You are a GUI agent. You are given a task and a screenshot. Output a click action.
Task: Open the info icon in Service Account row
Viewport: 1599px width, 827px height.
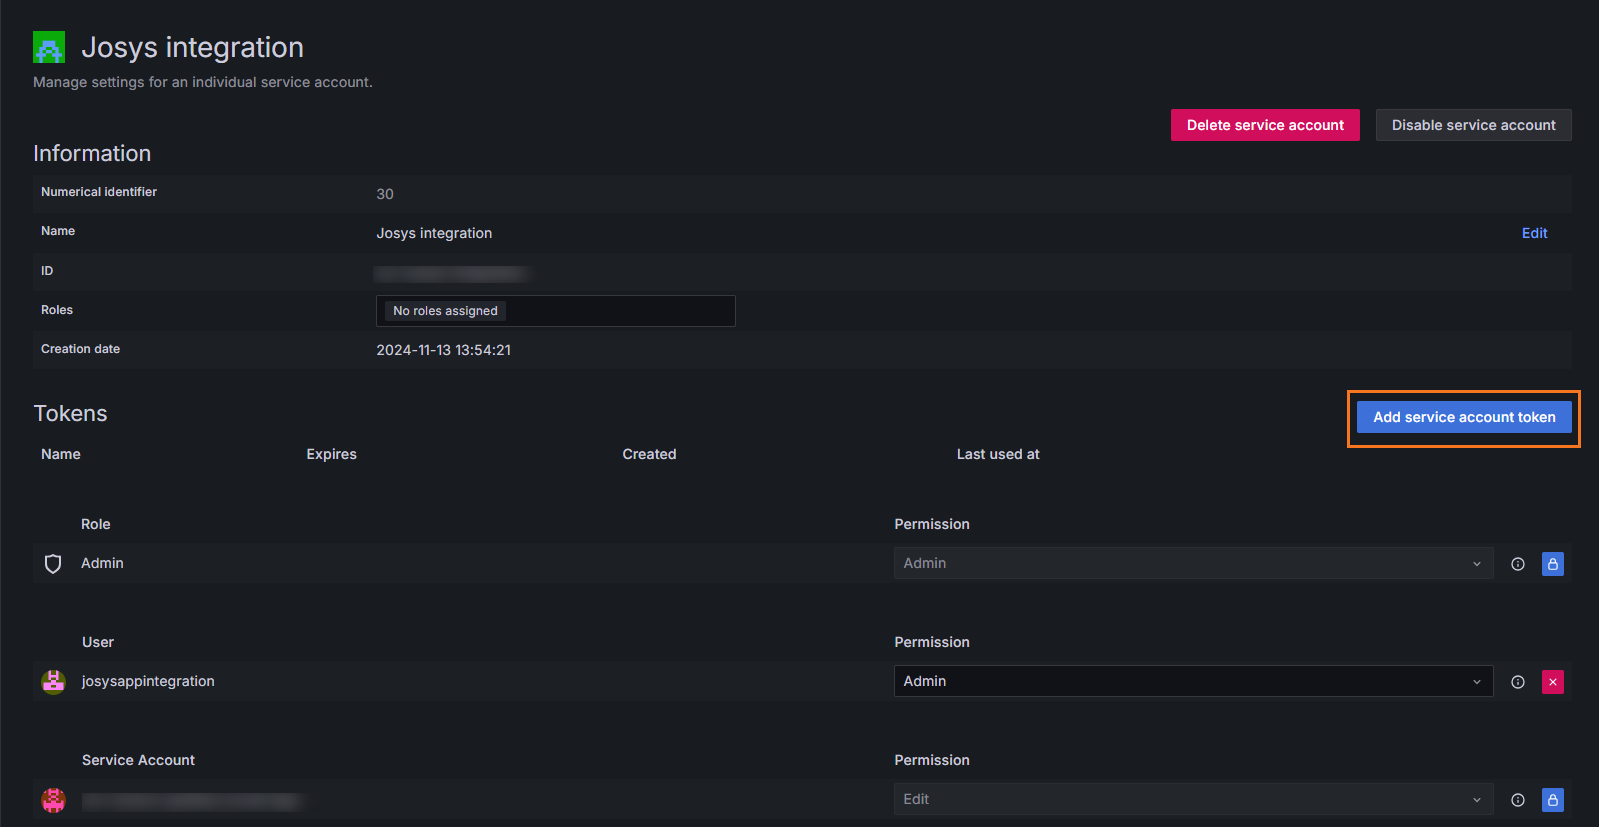[1518, 800]
